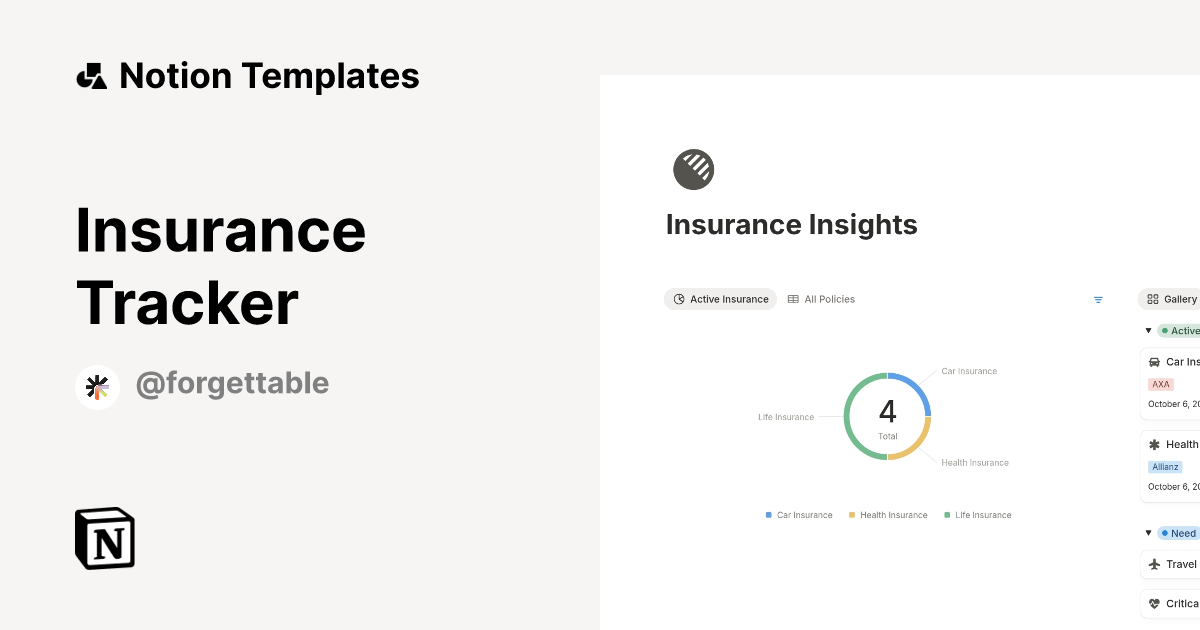Viewport: 1200px width, 630px height.
Task: Click the heart icon on Critical card
Action: click(1156, 602)
